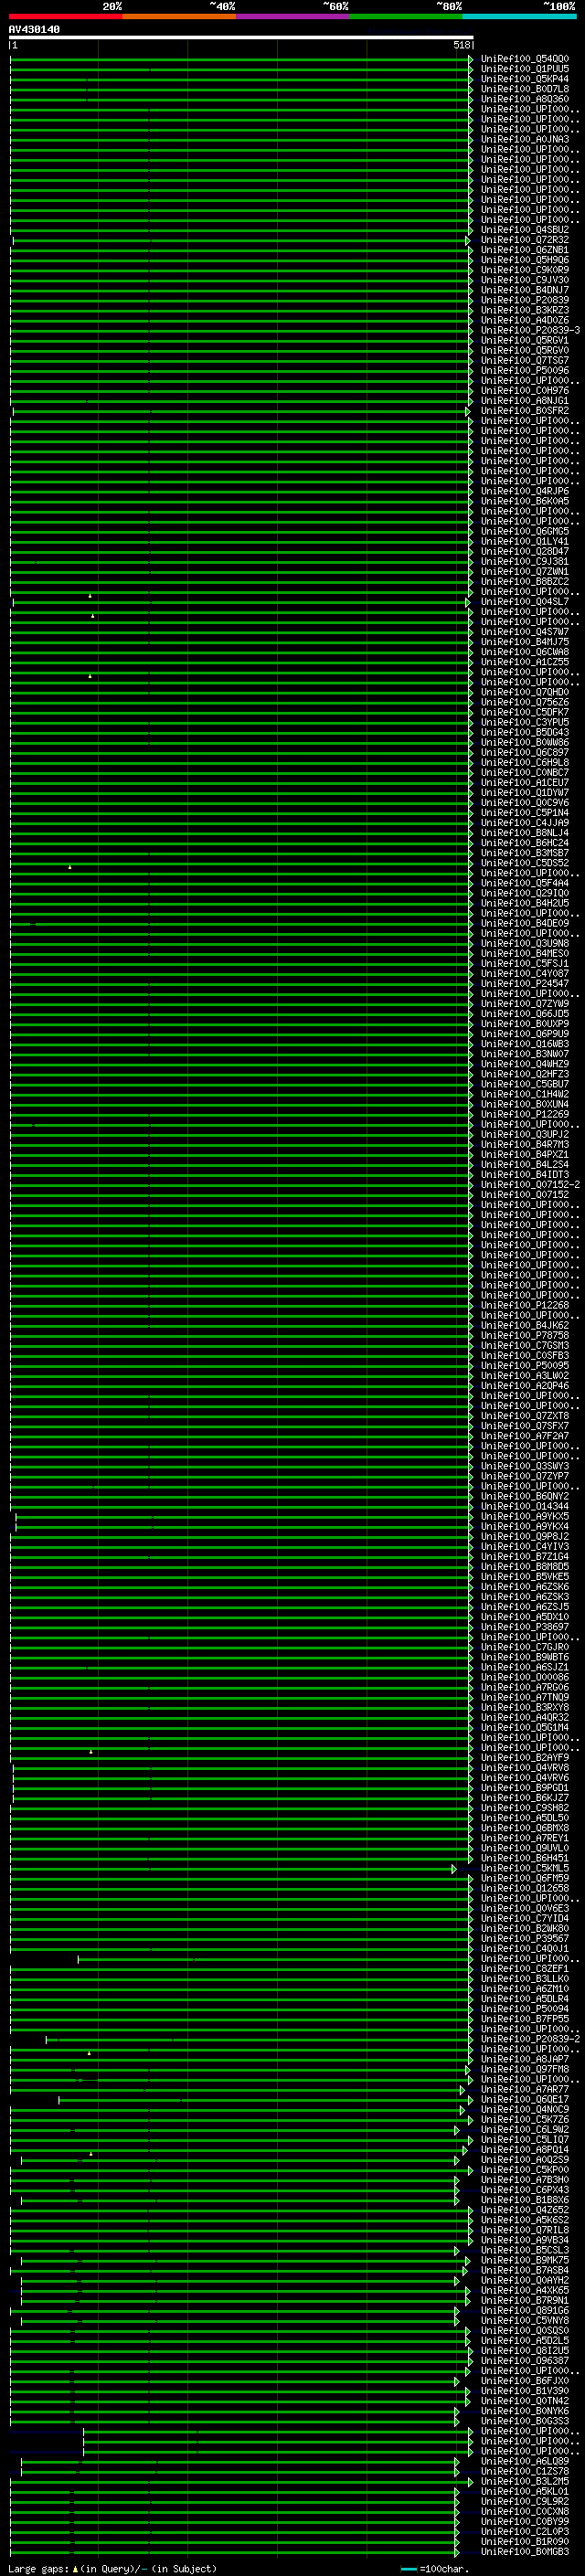The height and width of the screenshot is (2576, 585).
Task: Select the UniRef100_B4JK62 label
Action: [x=525, y=1325]
